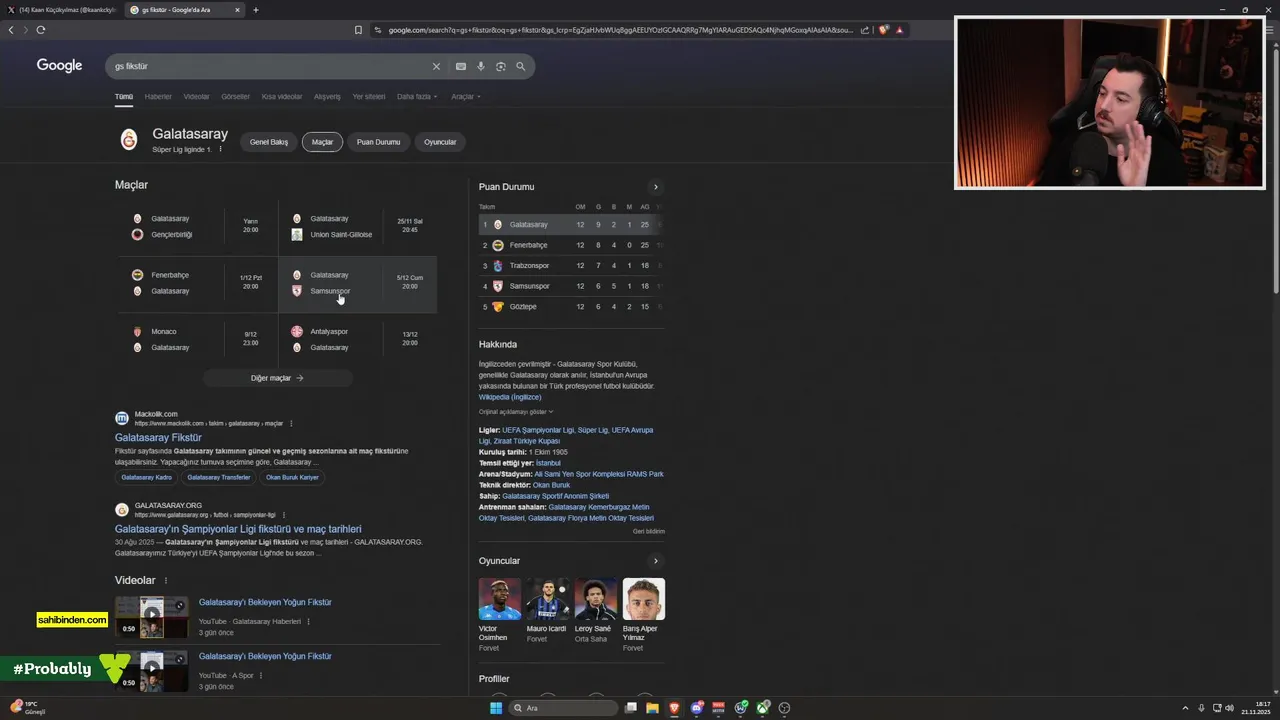Open the Monaco vs Galatasaray match
Image resolution: width=1280 pixels, height=720 pixels.
coord(197,340)
